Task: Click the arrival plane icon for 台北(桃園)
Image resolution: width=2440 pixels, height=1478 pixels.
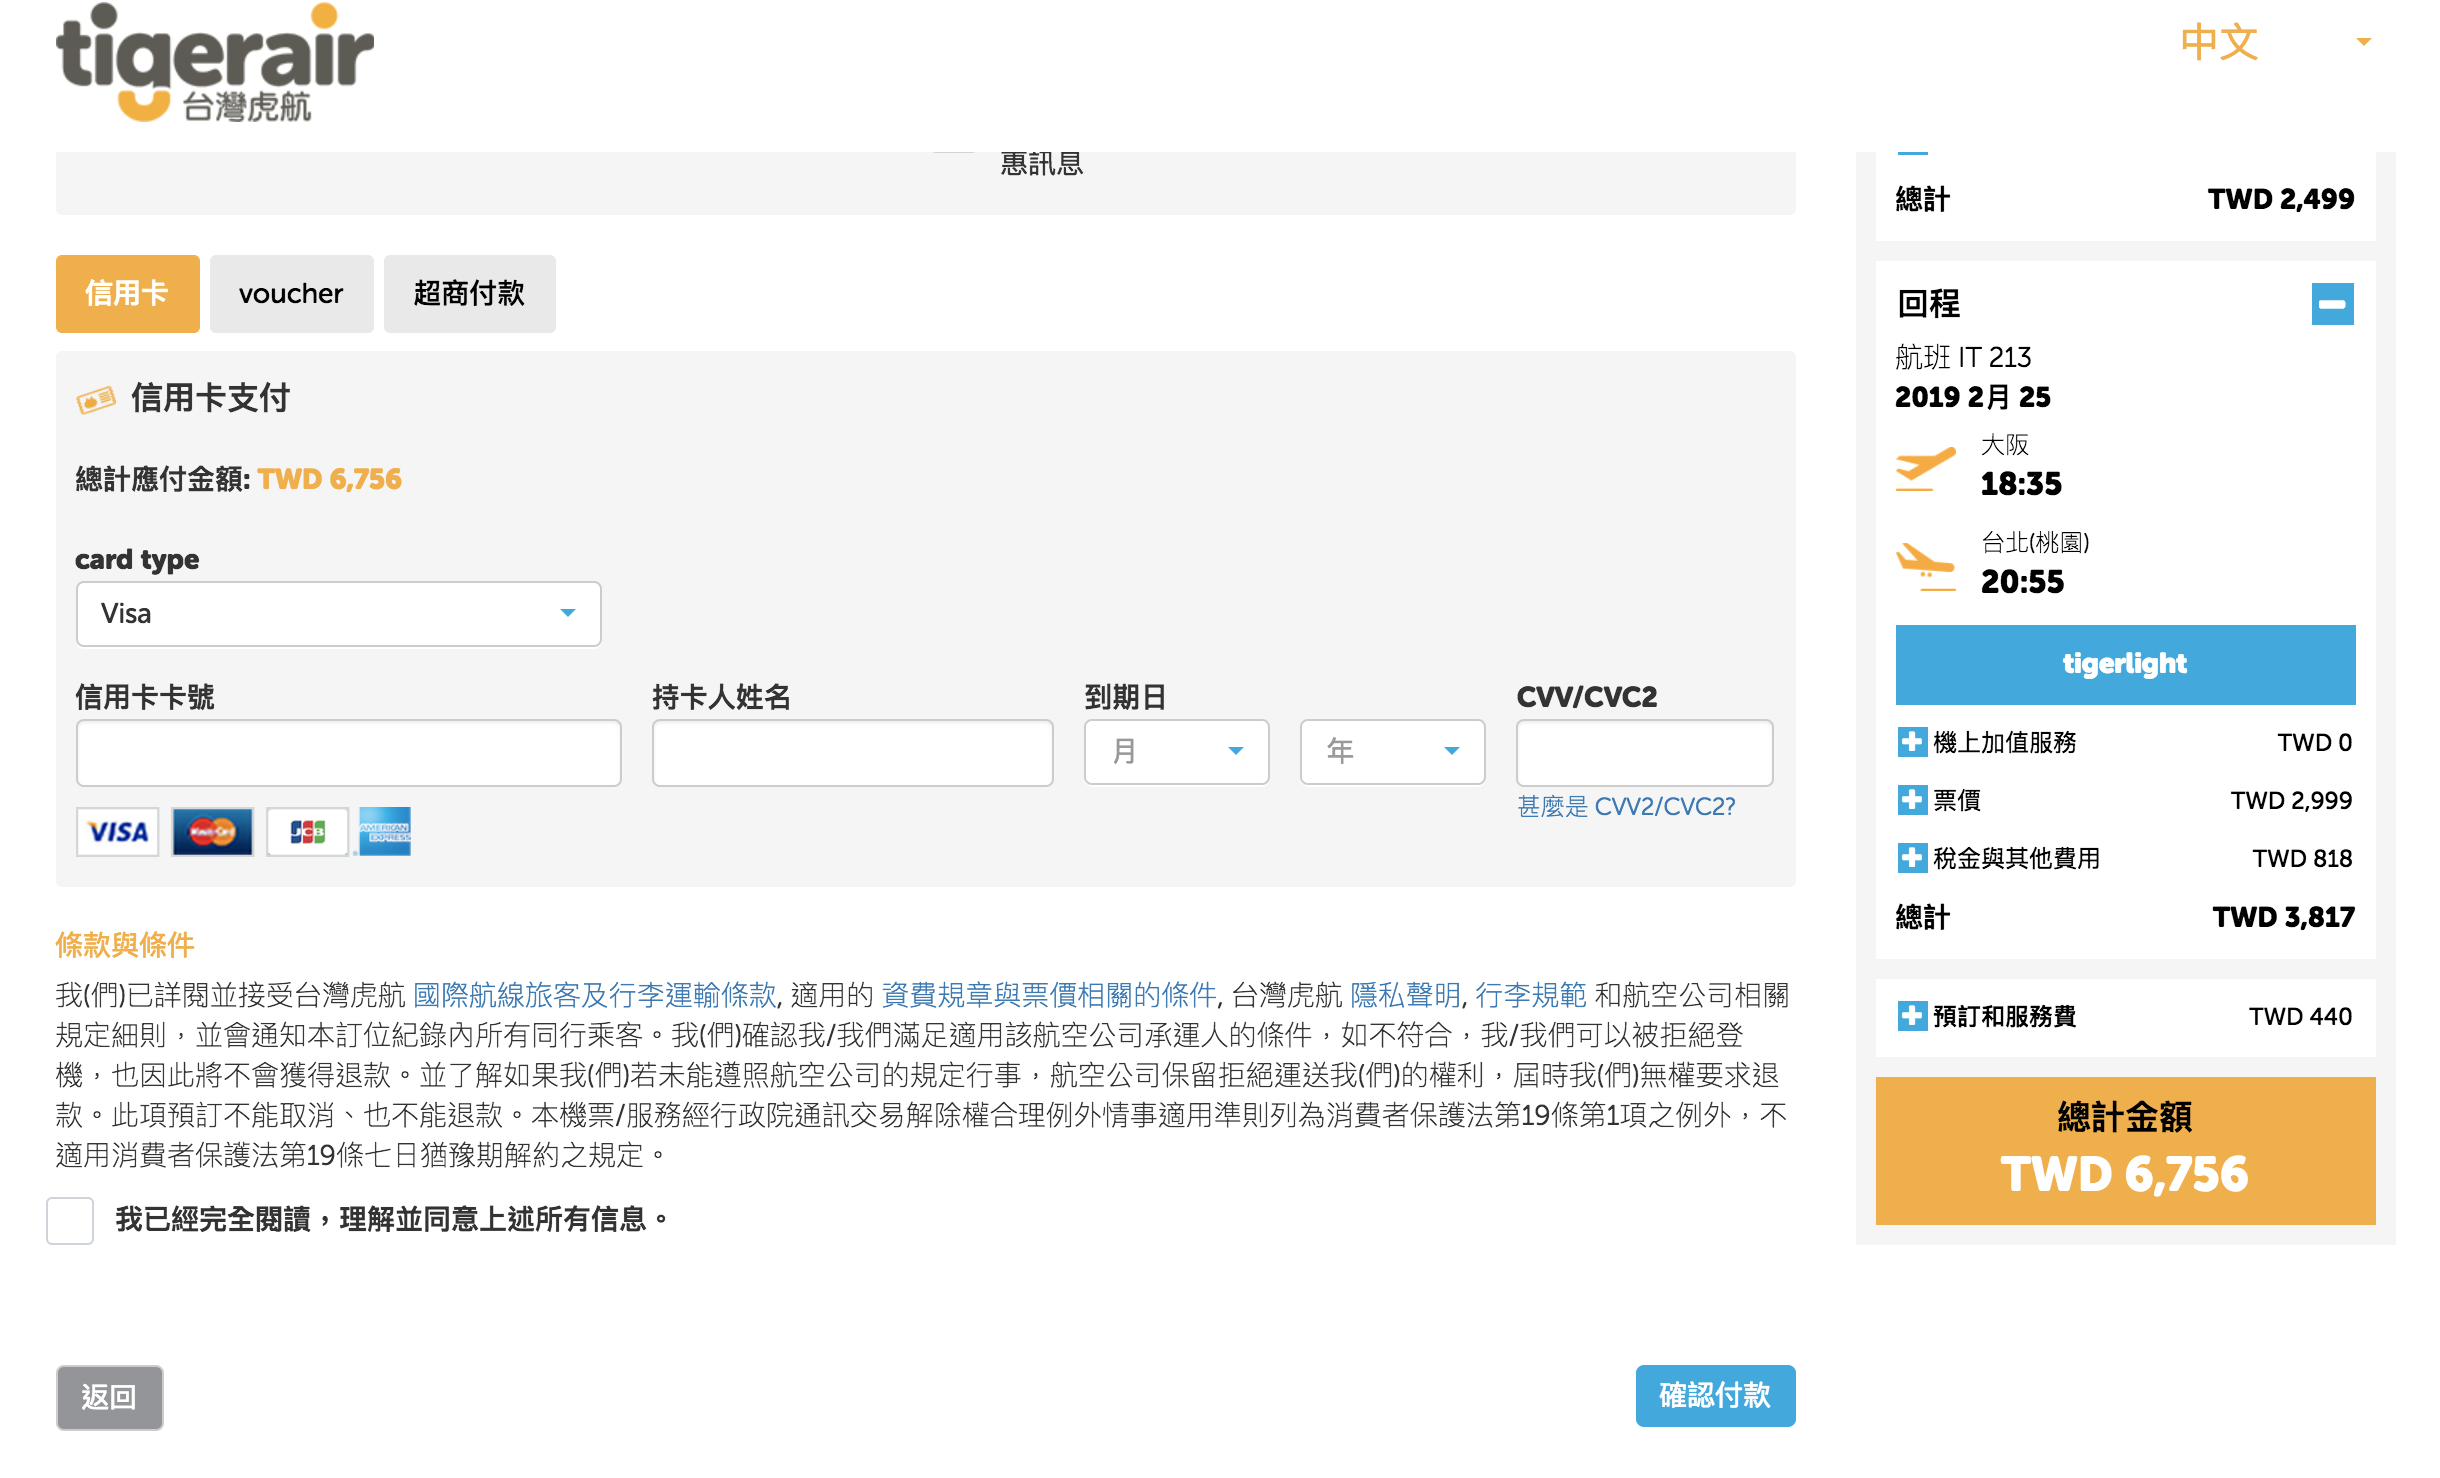Action: [x=1925, y=566]
